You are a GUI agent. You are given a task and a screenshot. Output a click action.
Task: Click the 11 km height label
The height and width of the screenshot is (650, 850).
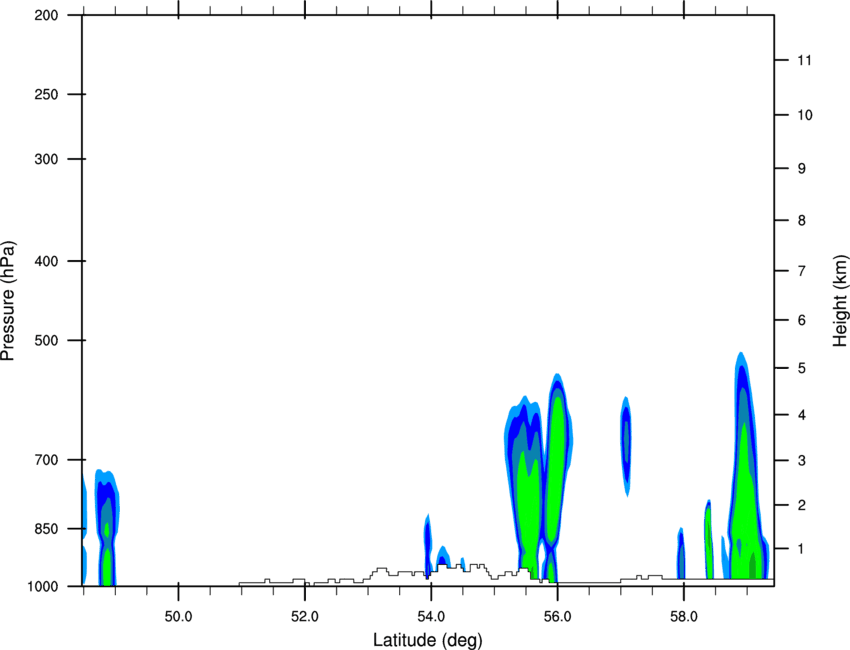(x=804, y=60)
